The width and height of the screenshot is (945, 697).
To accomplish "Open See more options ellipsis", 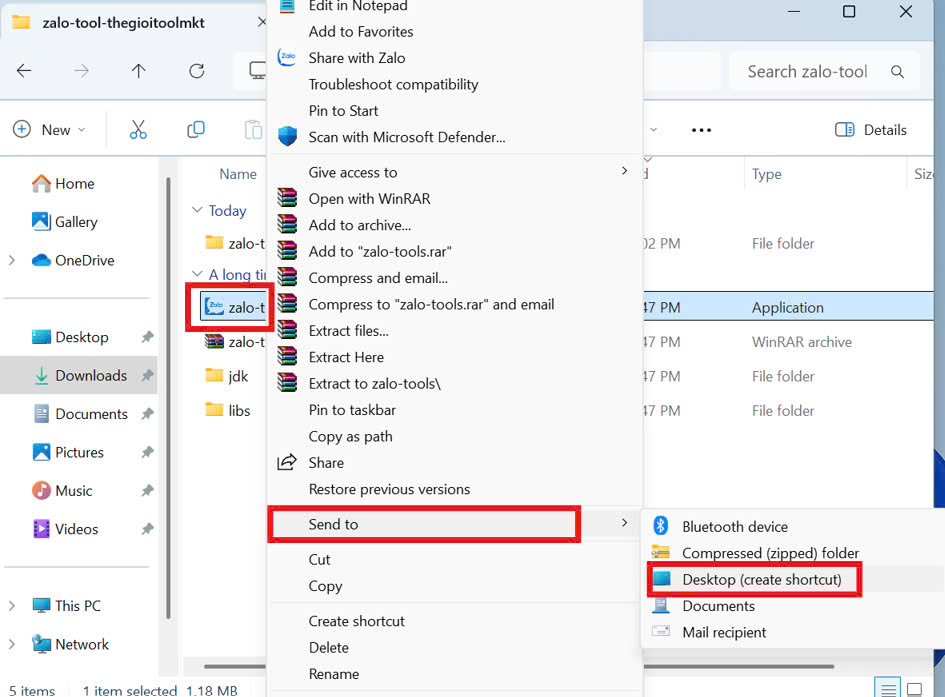I will point(701,130).
